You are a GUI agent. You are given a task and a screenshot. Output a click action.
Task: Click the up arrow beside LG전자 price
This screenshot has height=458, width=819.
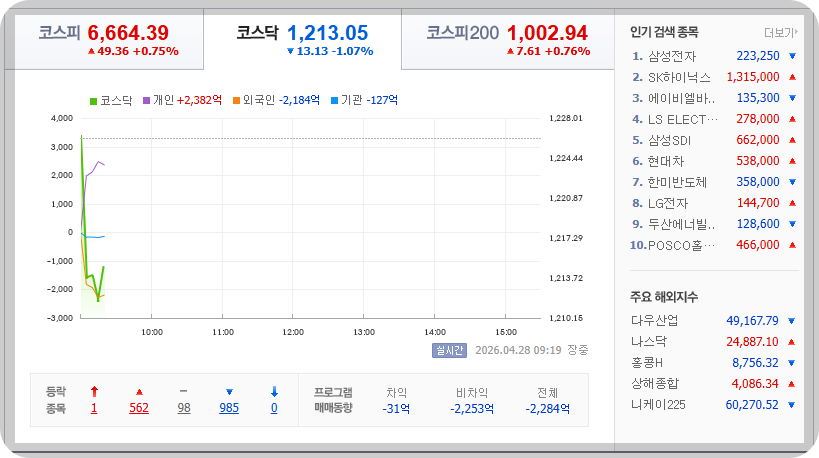(792, 203)
